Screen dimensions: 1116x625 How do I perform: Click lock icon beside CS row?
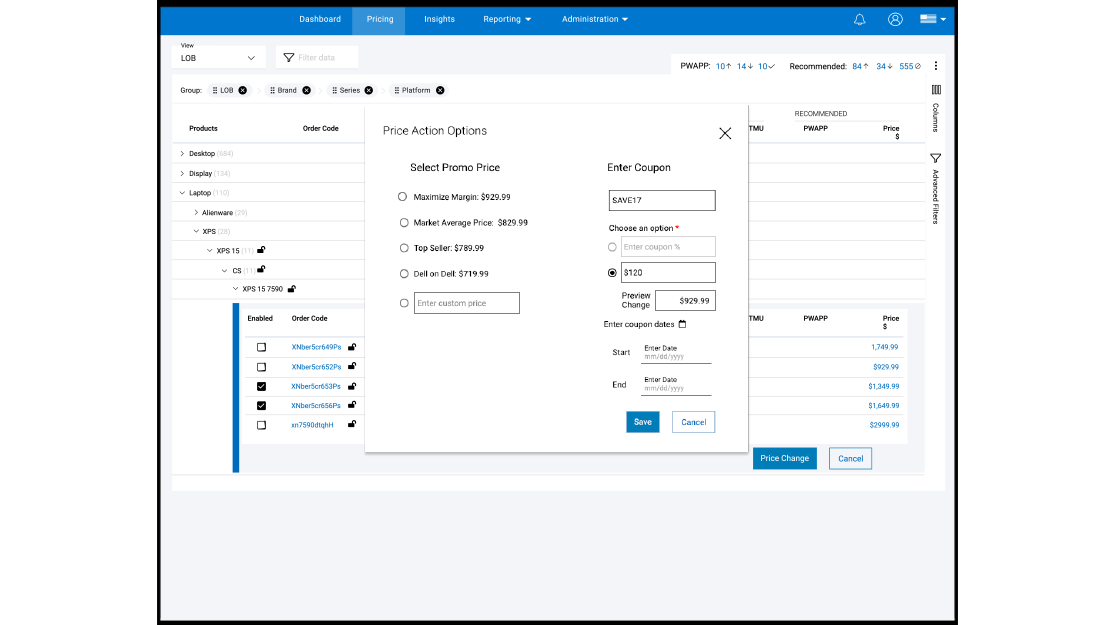tap(261, 269)
